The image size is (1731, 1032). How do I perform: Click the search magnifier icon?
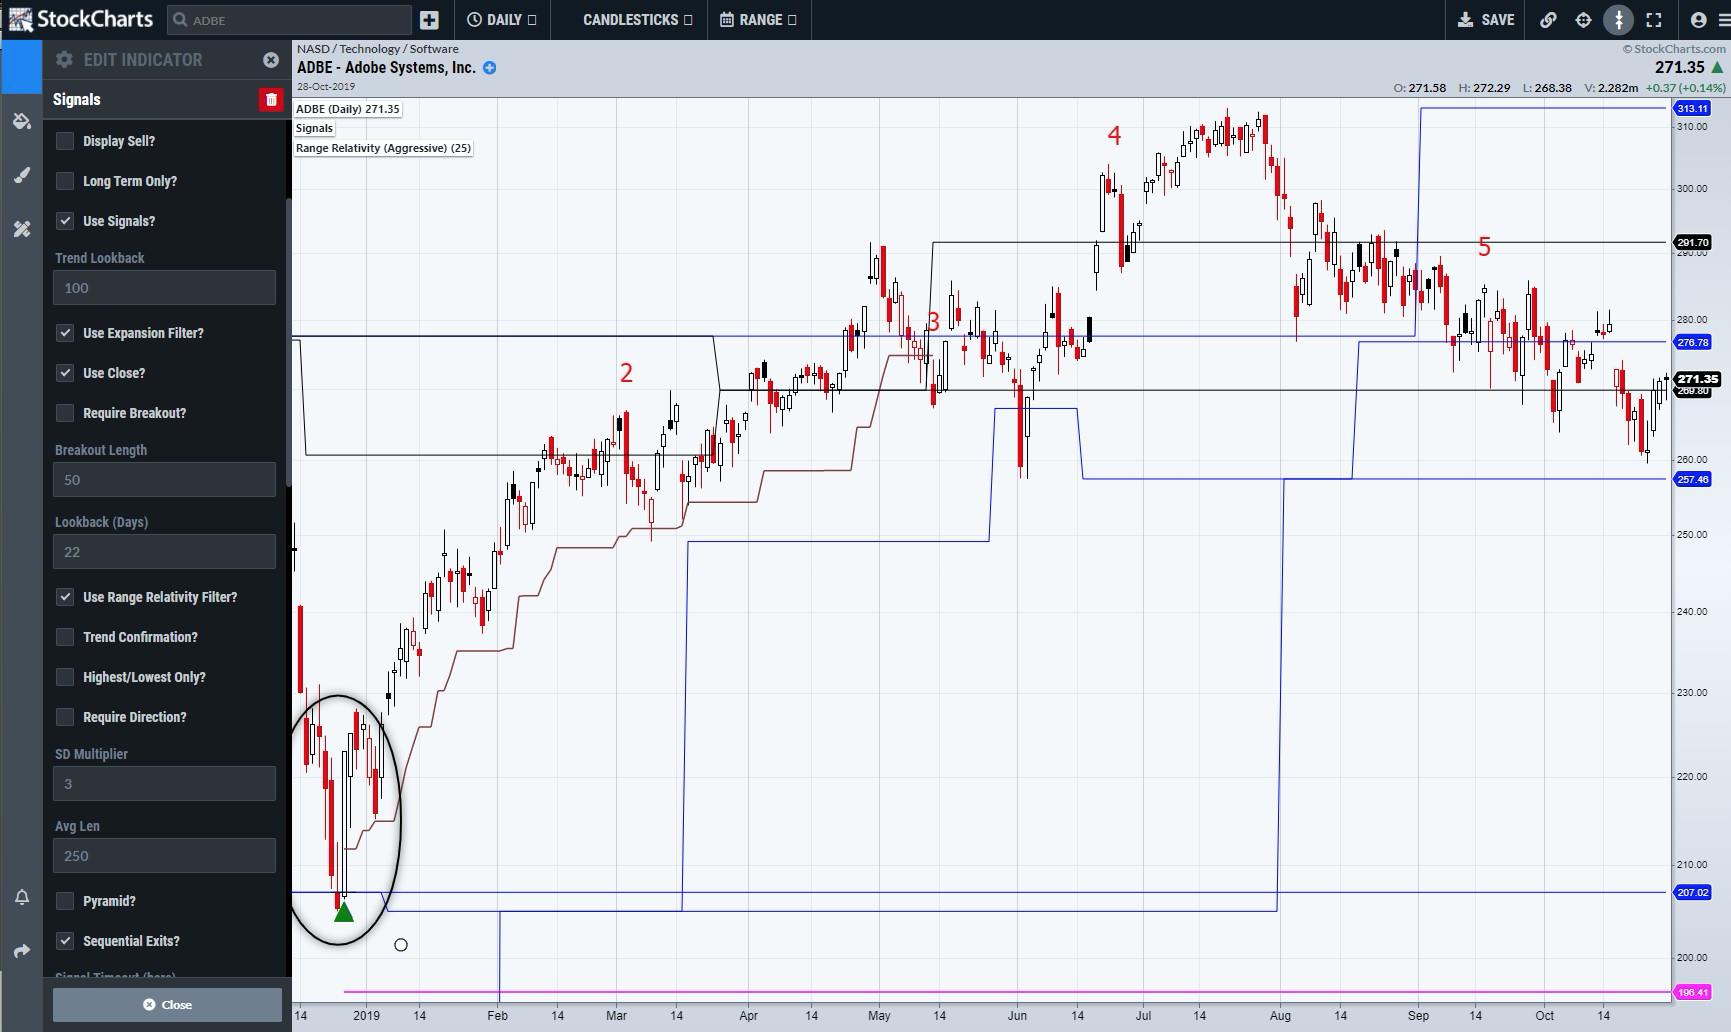[180, 20]
